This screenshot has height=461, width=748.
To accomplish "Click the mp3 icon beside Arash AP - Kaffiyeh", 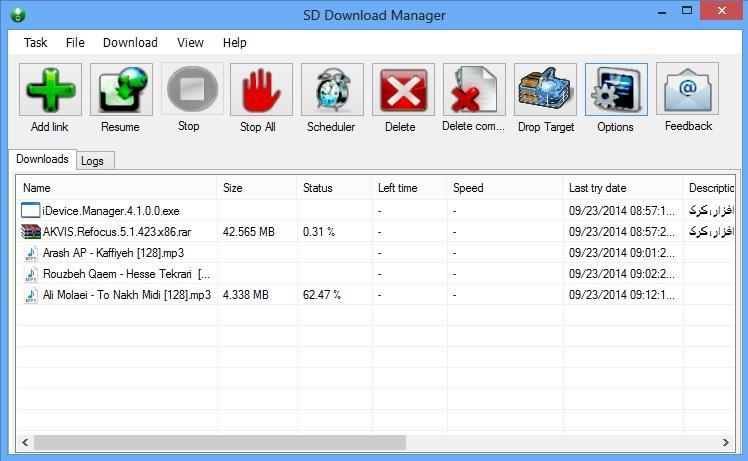I will (x=31, y=253).
